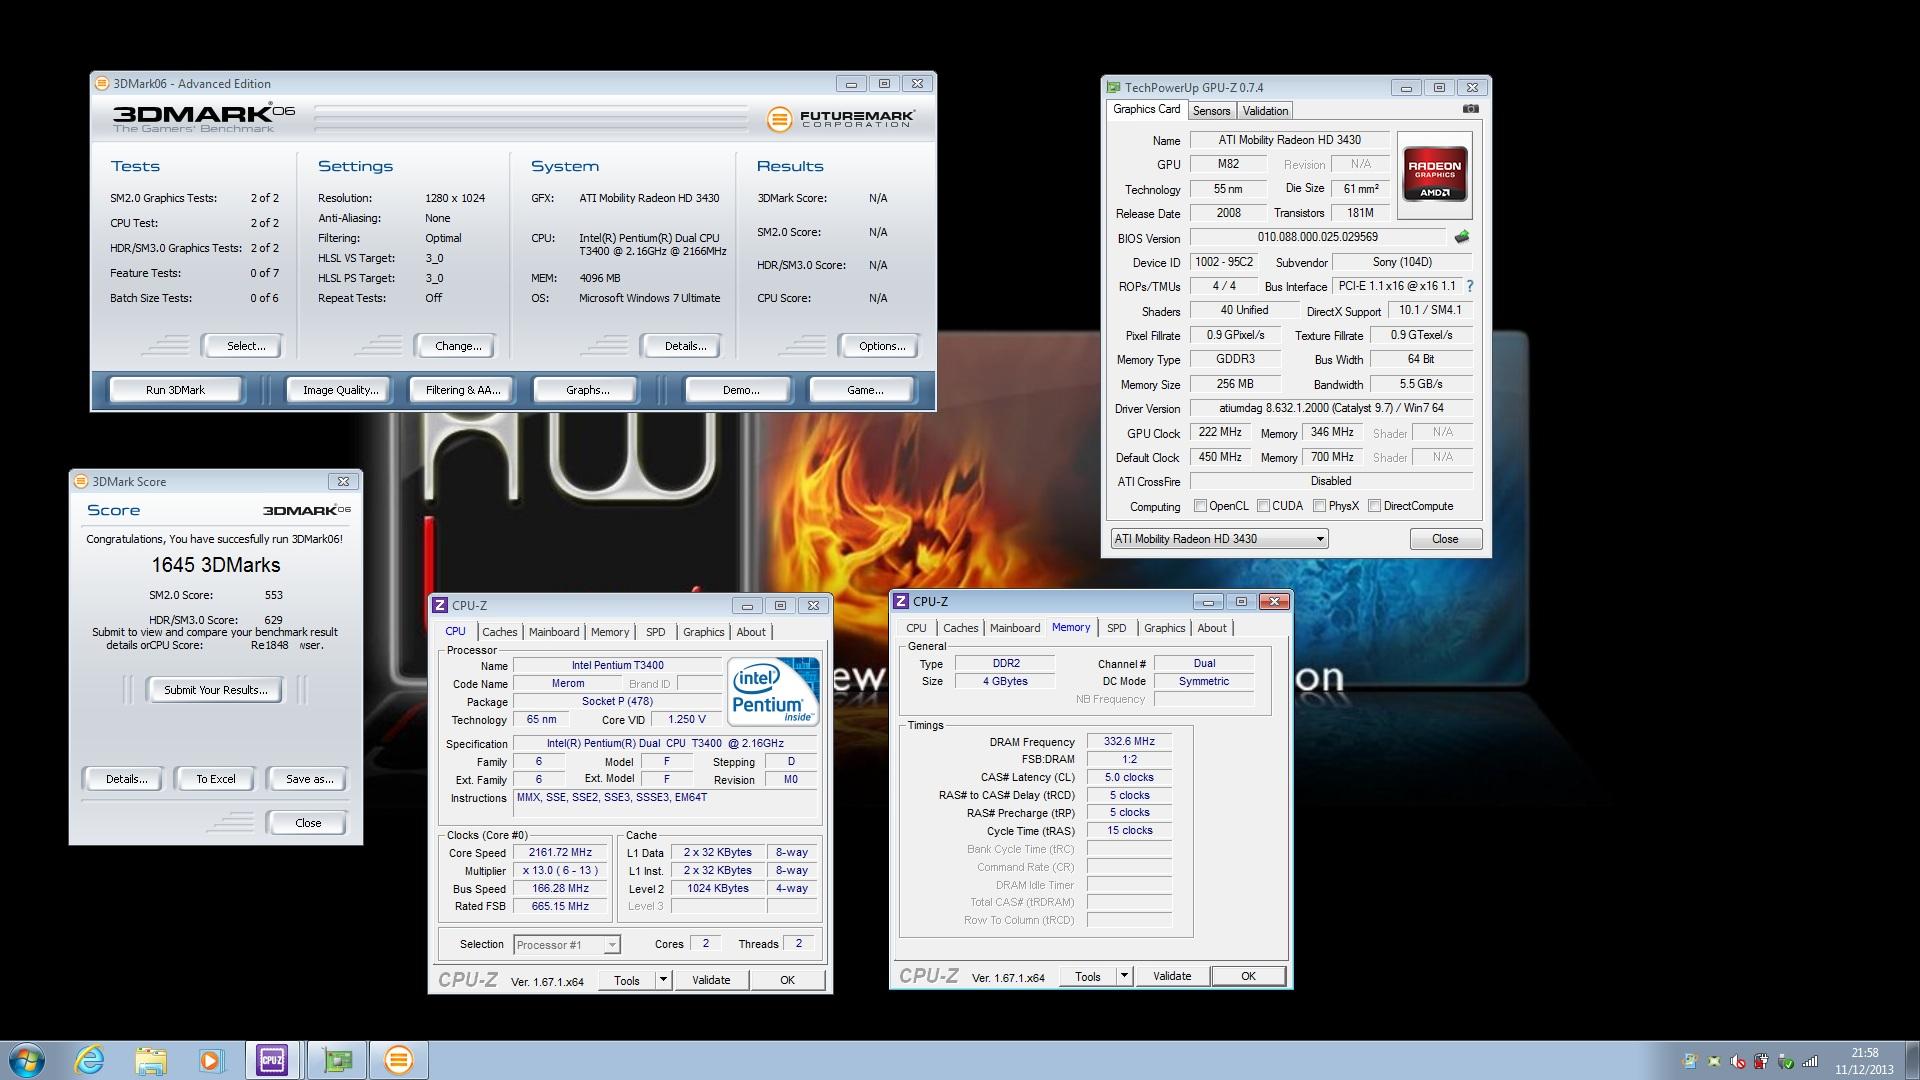Click the BIOS save chip icon in GPU-Z
This screenshot has width=1920, height=1080.
click(1462, 237)
